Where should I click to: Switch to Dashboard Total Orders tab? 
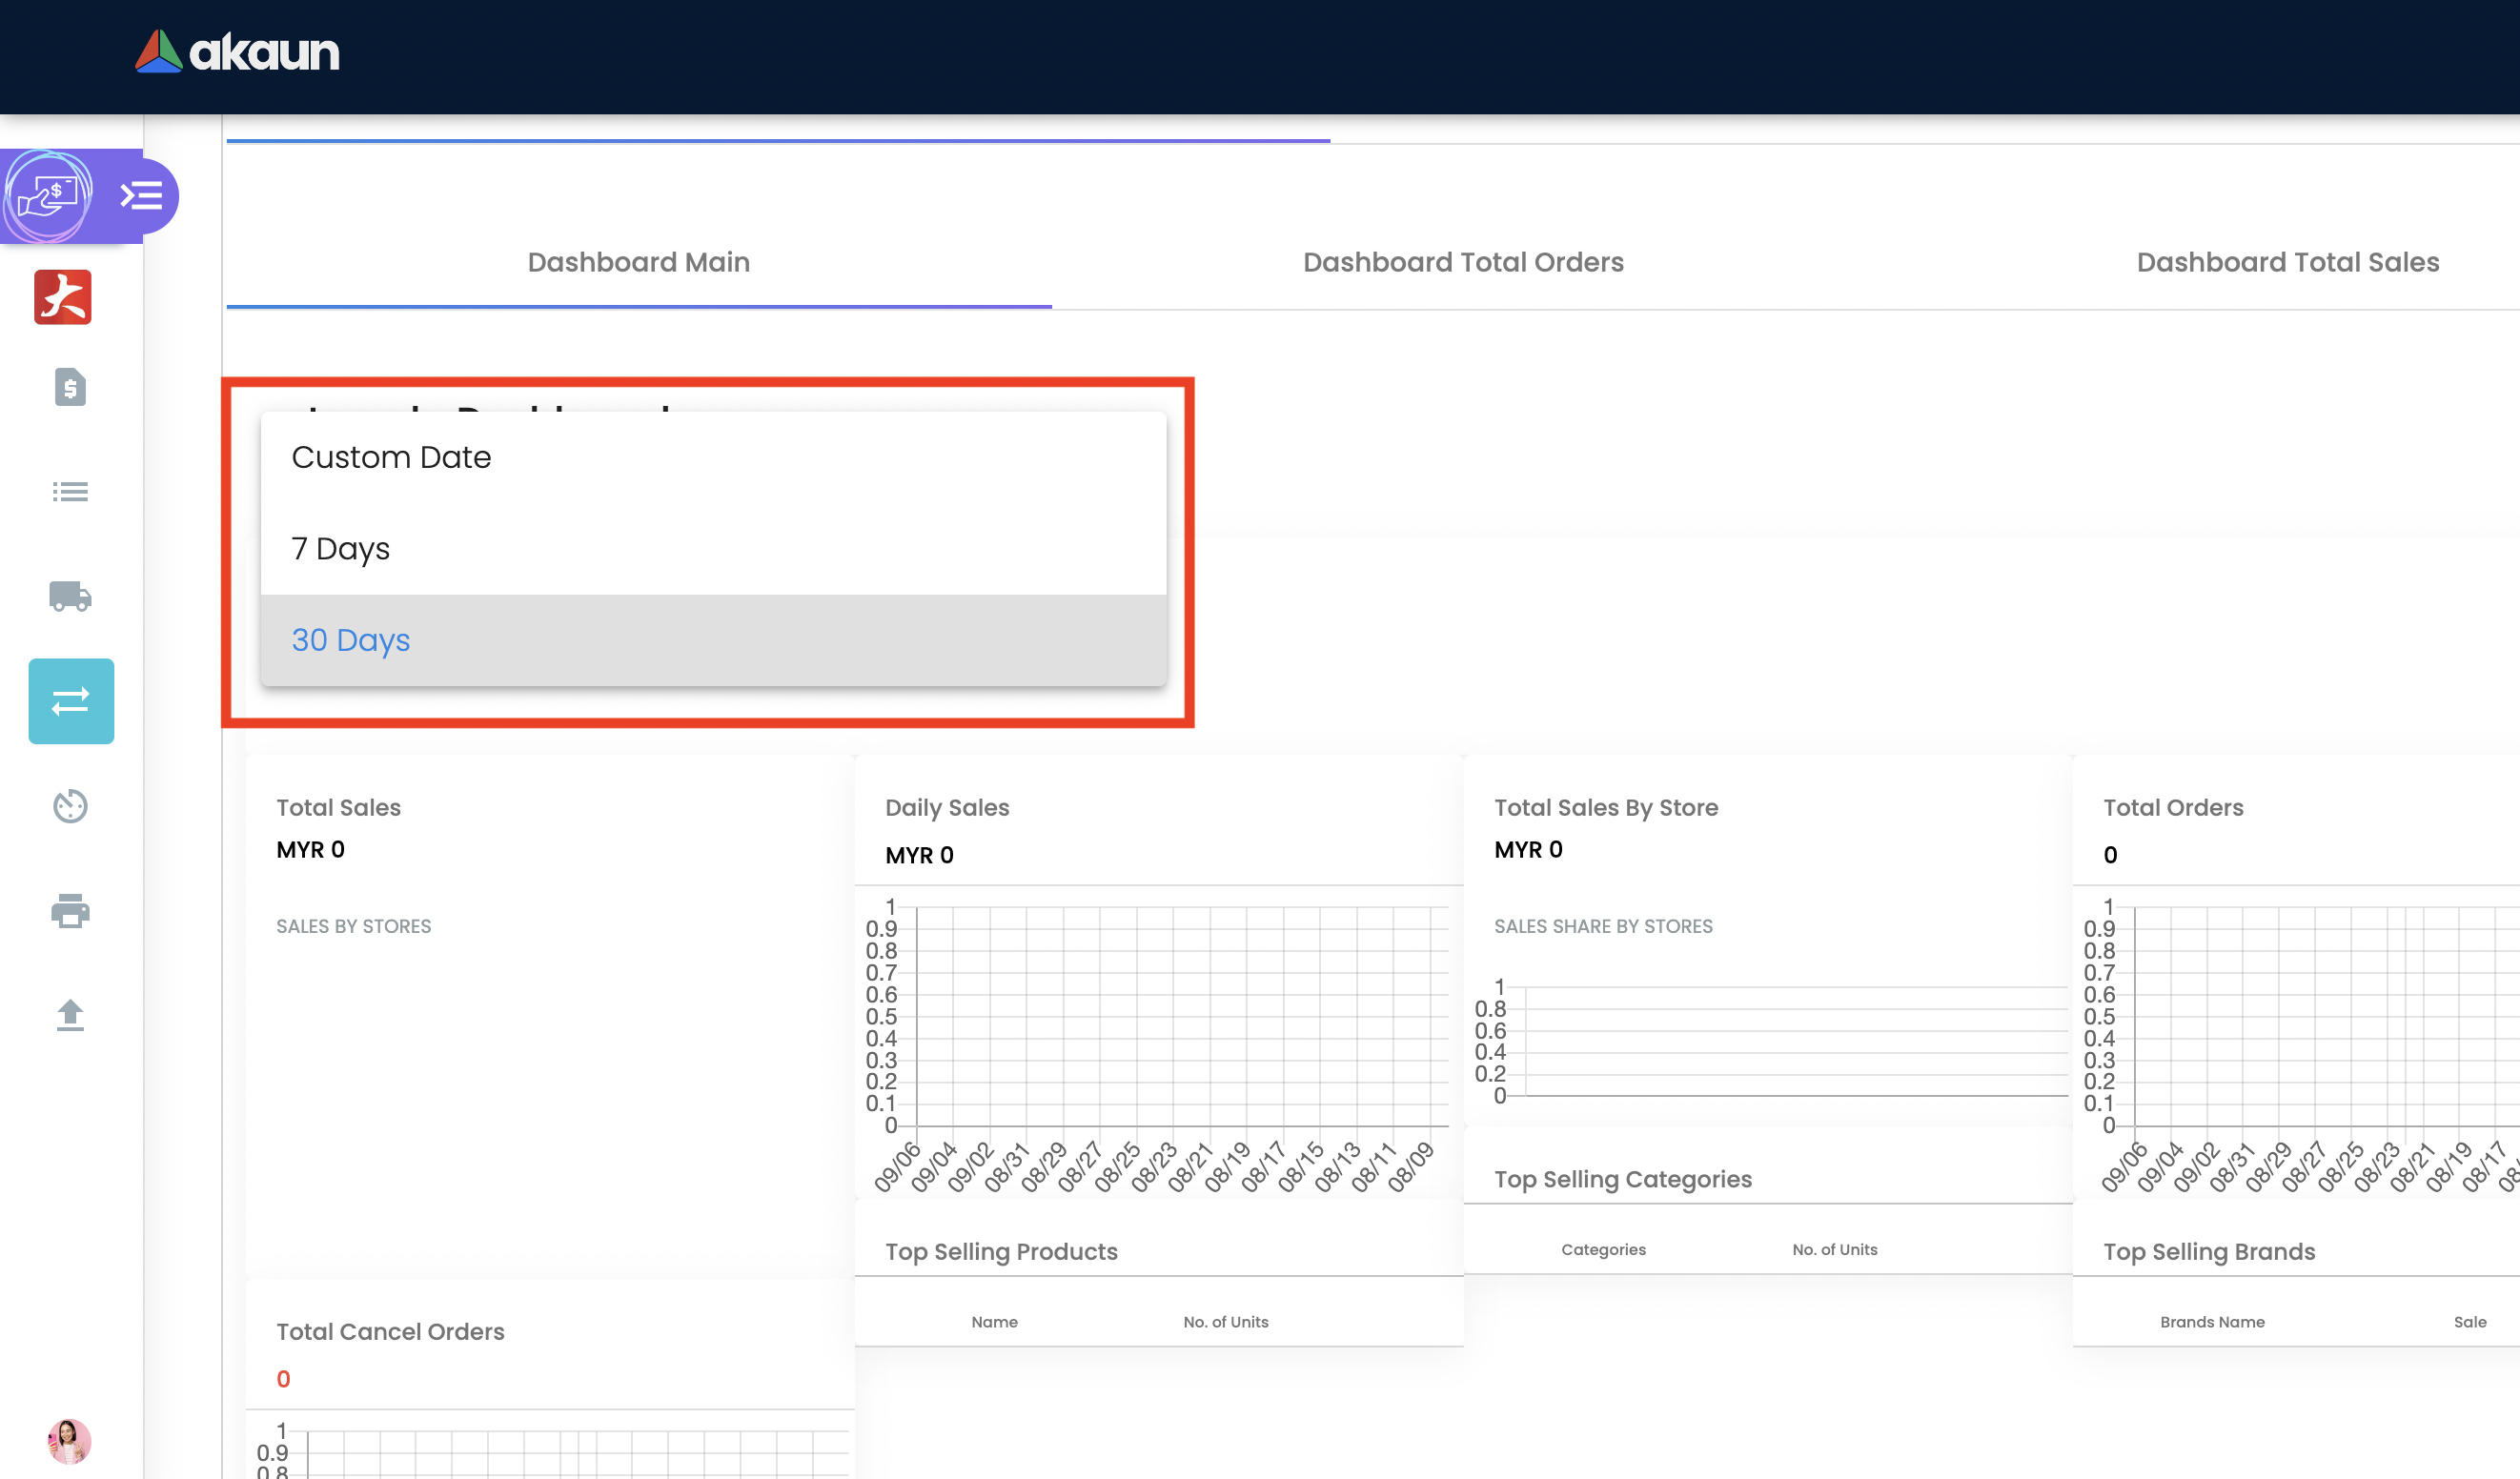[1462, 262]
